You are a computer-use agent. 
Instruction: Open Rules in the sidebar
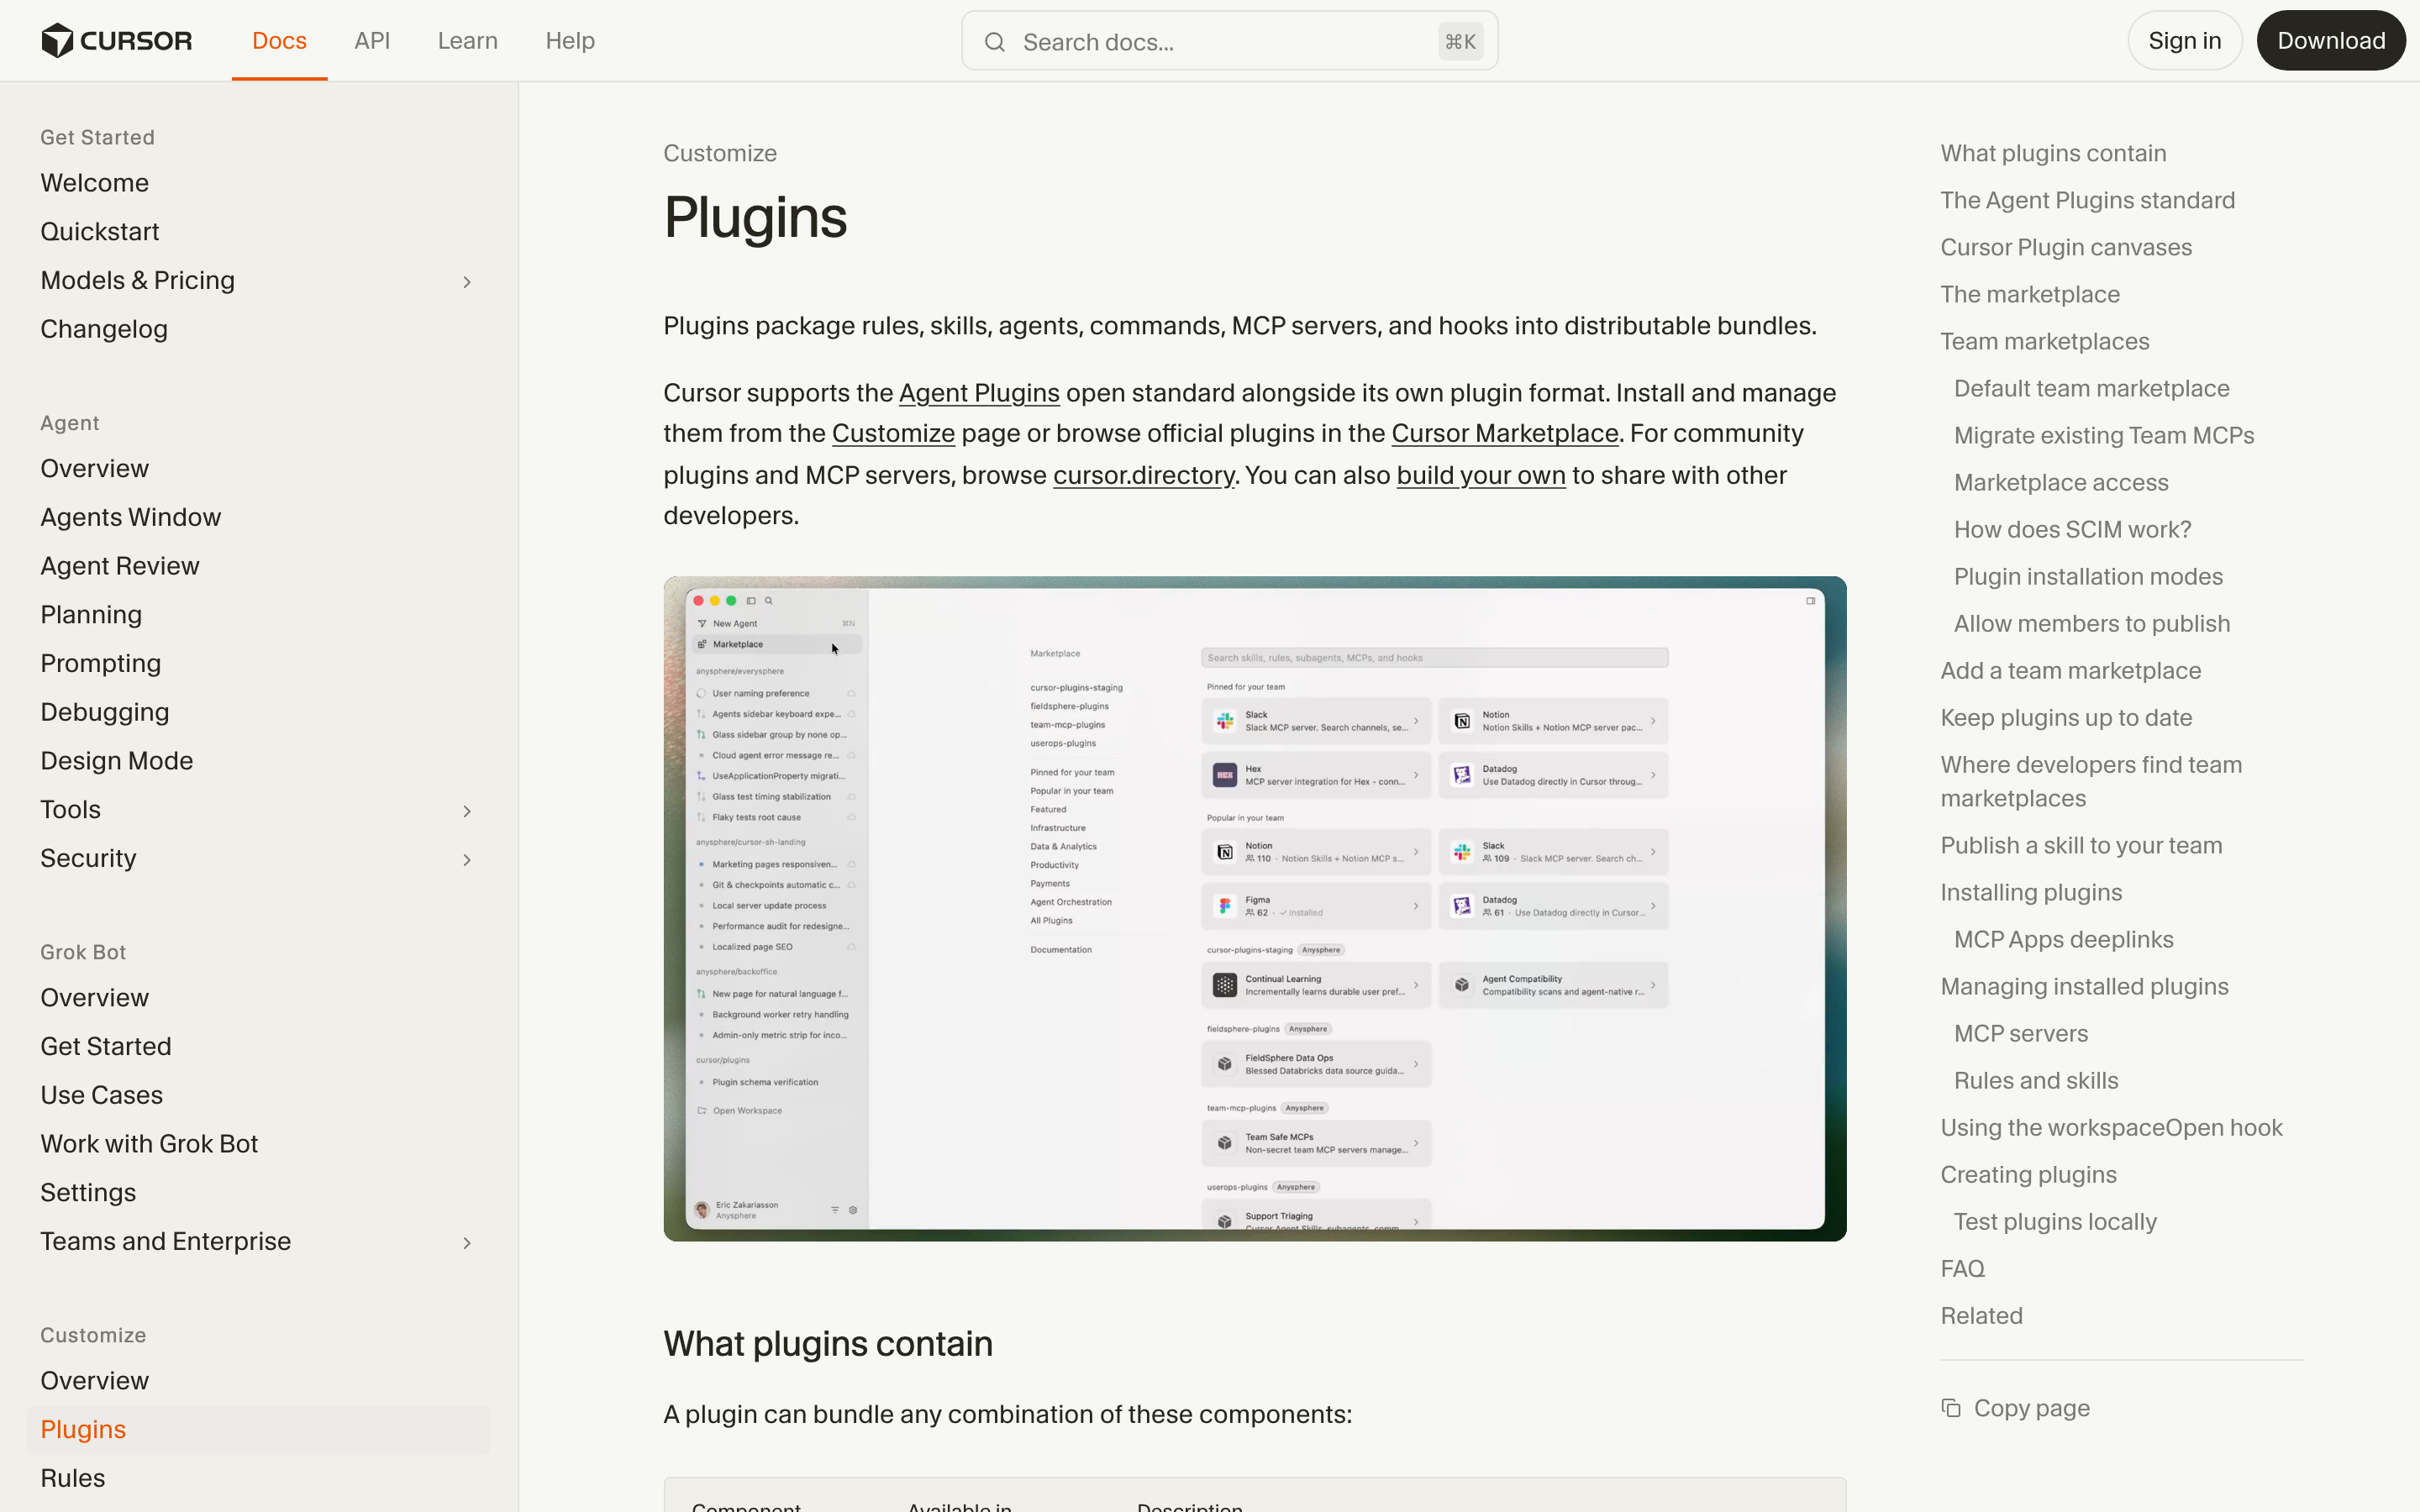point(72,1478)
